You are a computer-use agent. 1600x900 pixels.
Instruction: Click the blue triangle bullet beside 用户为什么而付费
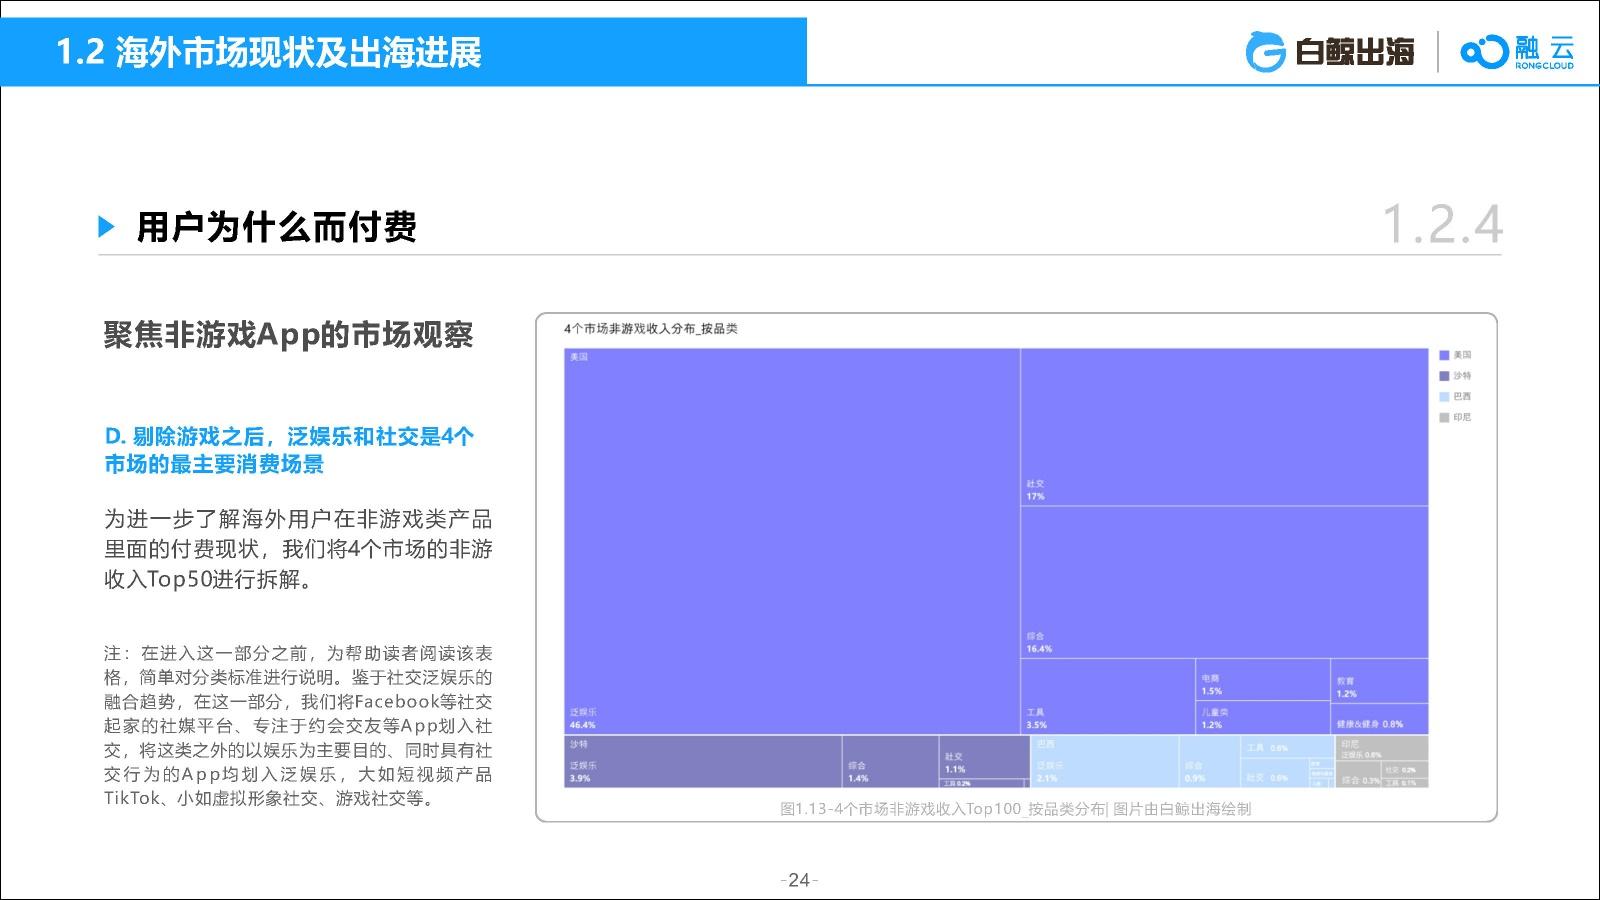[107, 227]
